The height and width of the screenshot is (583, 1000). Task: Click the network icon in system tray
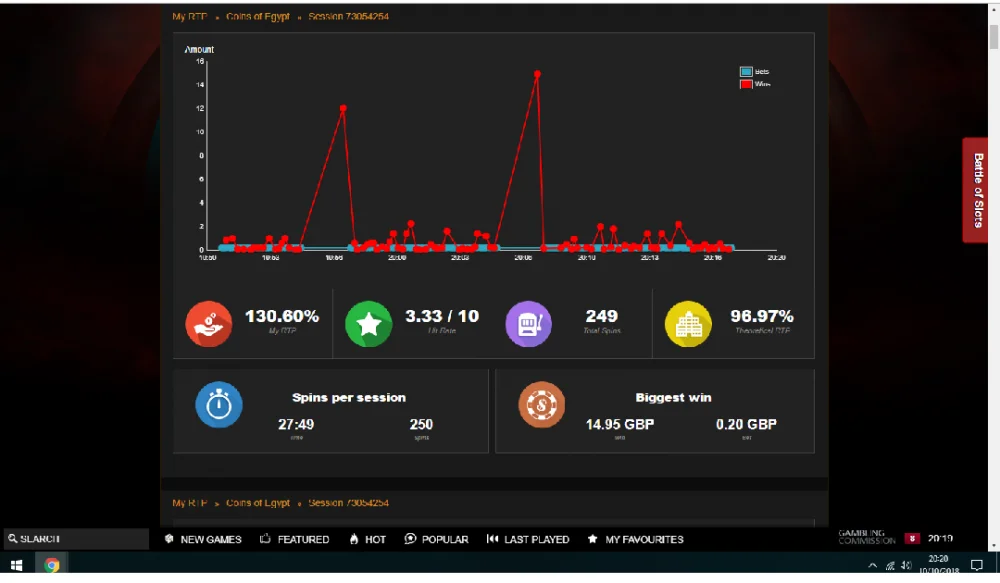[x=890, y=565]
